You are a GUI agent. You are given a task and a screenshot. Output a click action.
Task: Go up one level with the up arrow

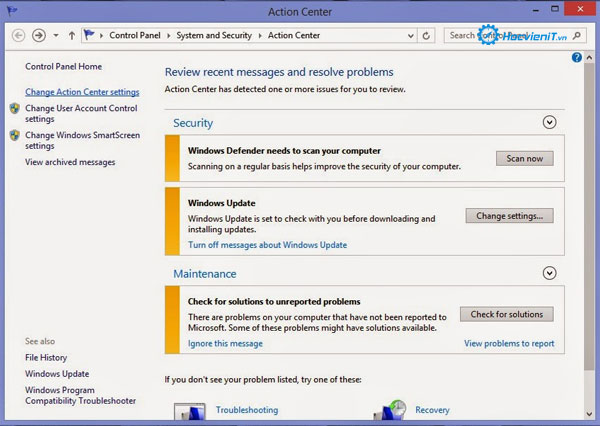click(72, 36)
